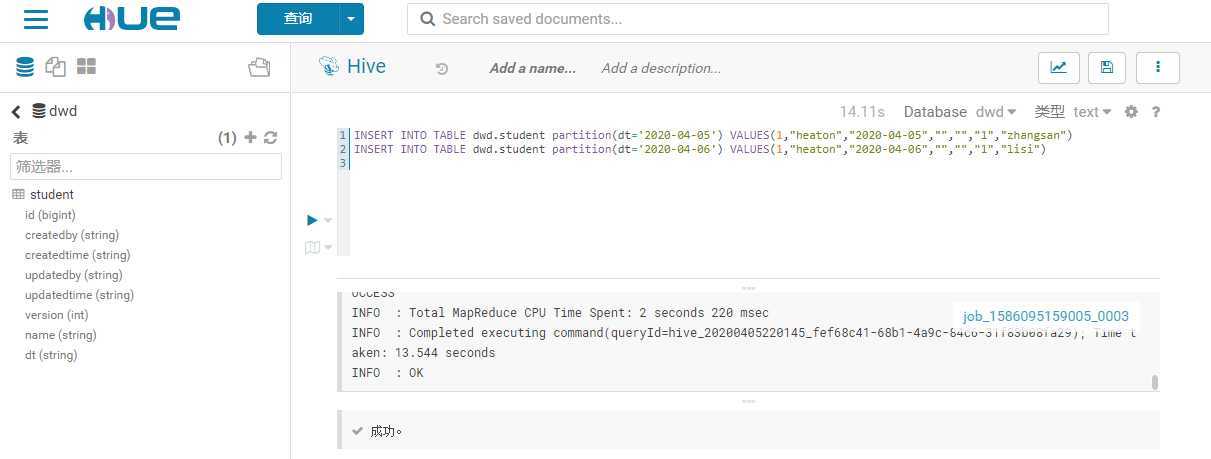The height and width of the screenshot is (459, 1211).
Task: Click column version (int)
Action: [x=57, y=315]
